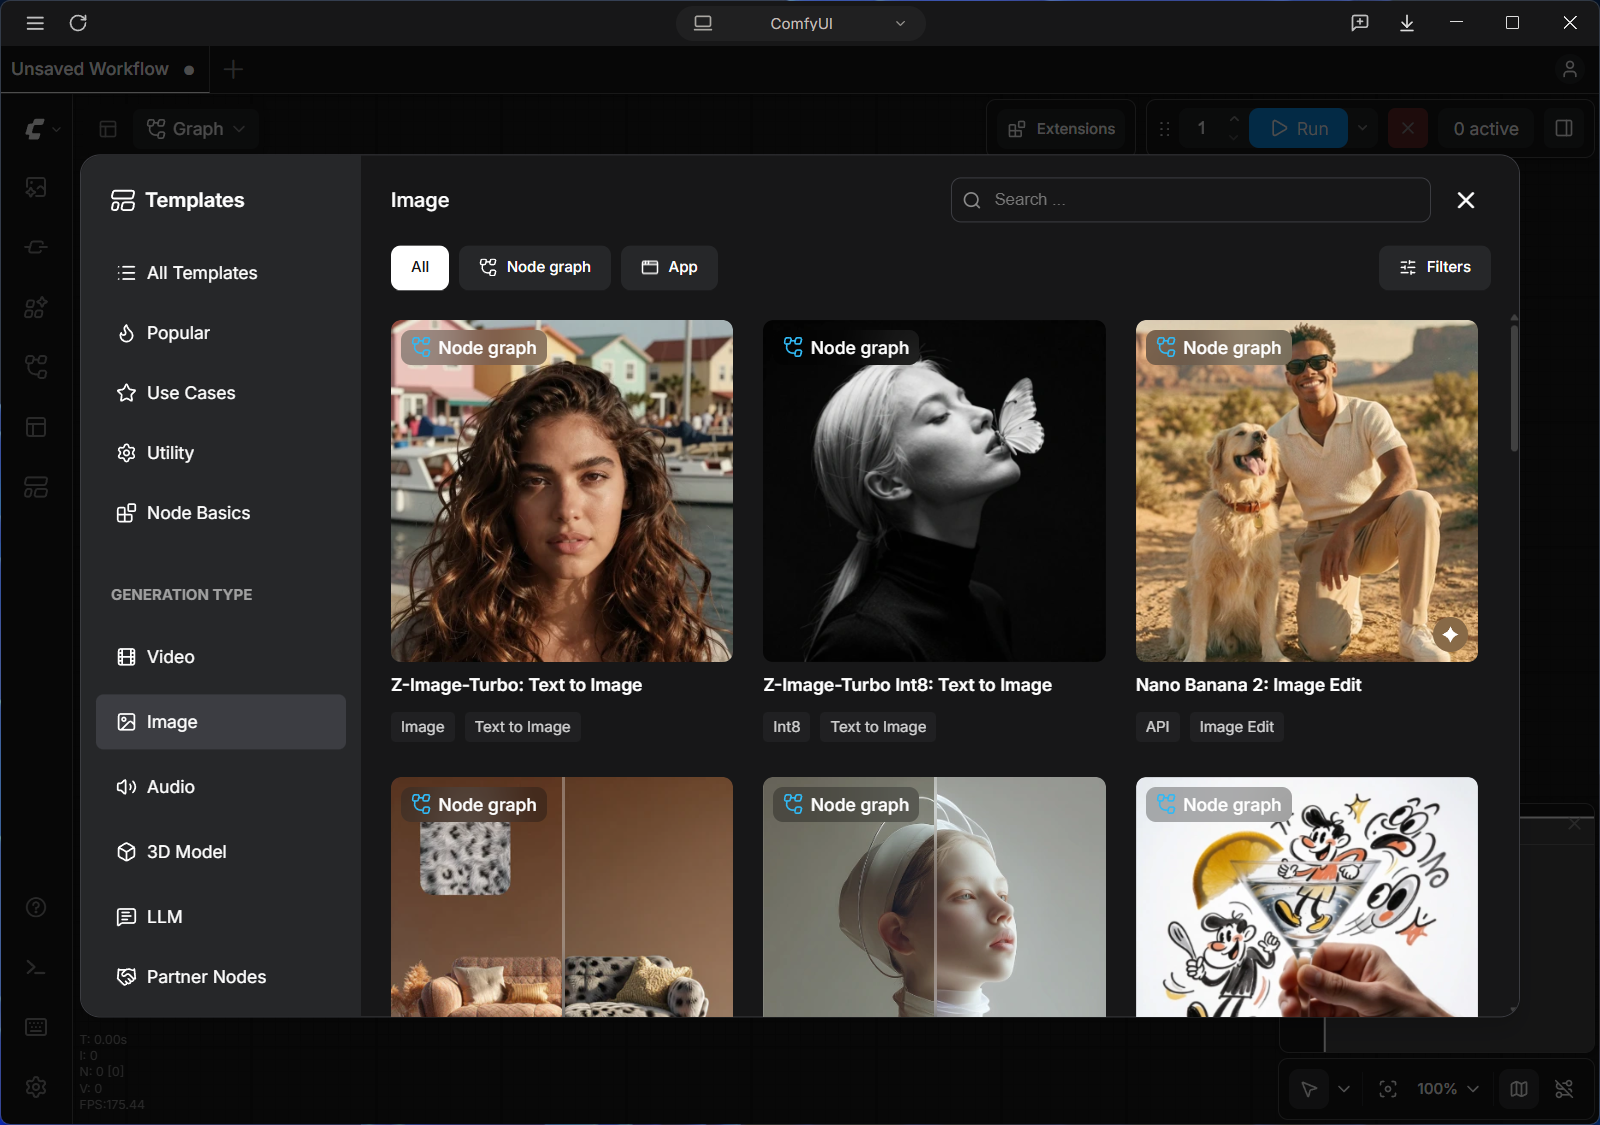Image resolution: width=1600 pixels, height=1125 pixels.
Task: Click the fit view icon in canvas toolbar
Action: pos(1388,1089)
